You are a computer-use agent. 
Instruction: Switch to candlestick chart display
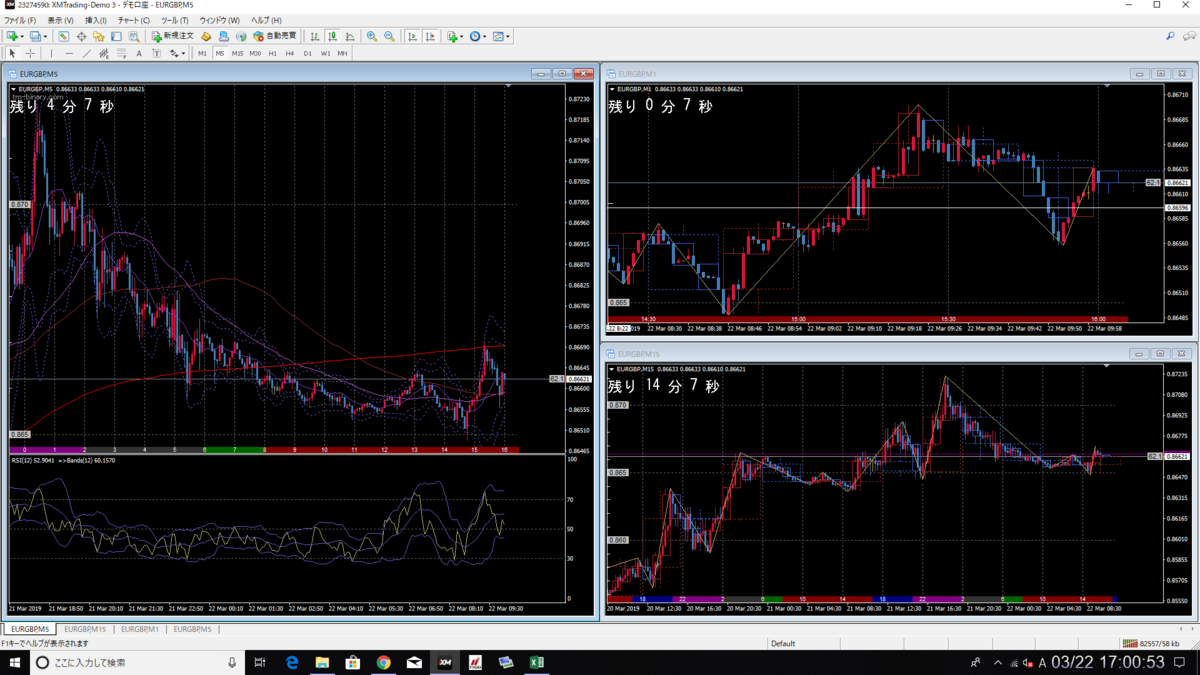click(x=333, y=36)
